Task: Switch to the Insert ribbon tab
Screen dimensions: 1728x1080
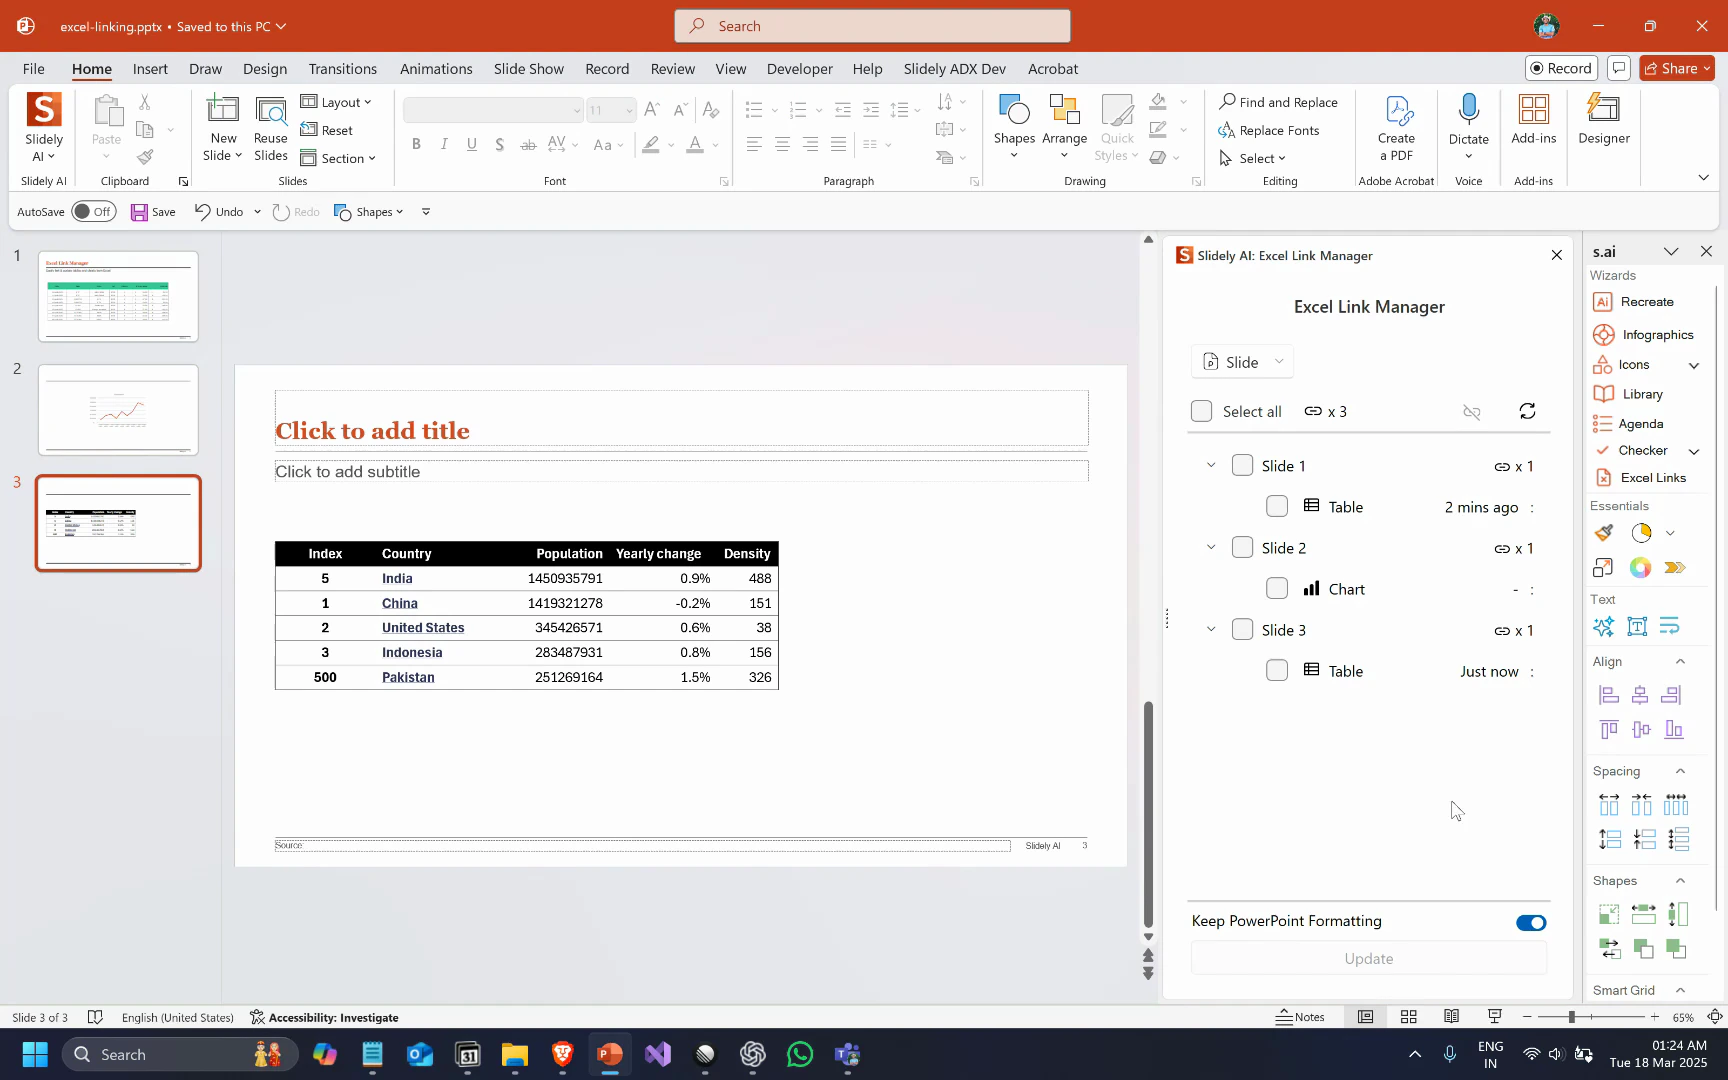Action: tap(150, 69)
